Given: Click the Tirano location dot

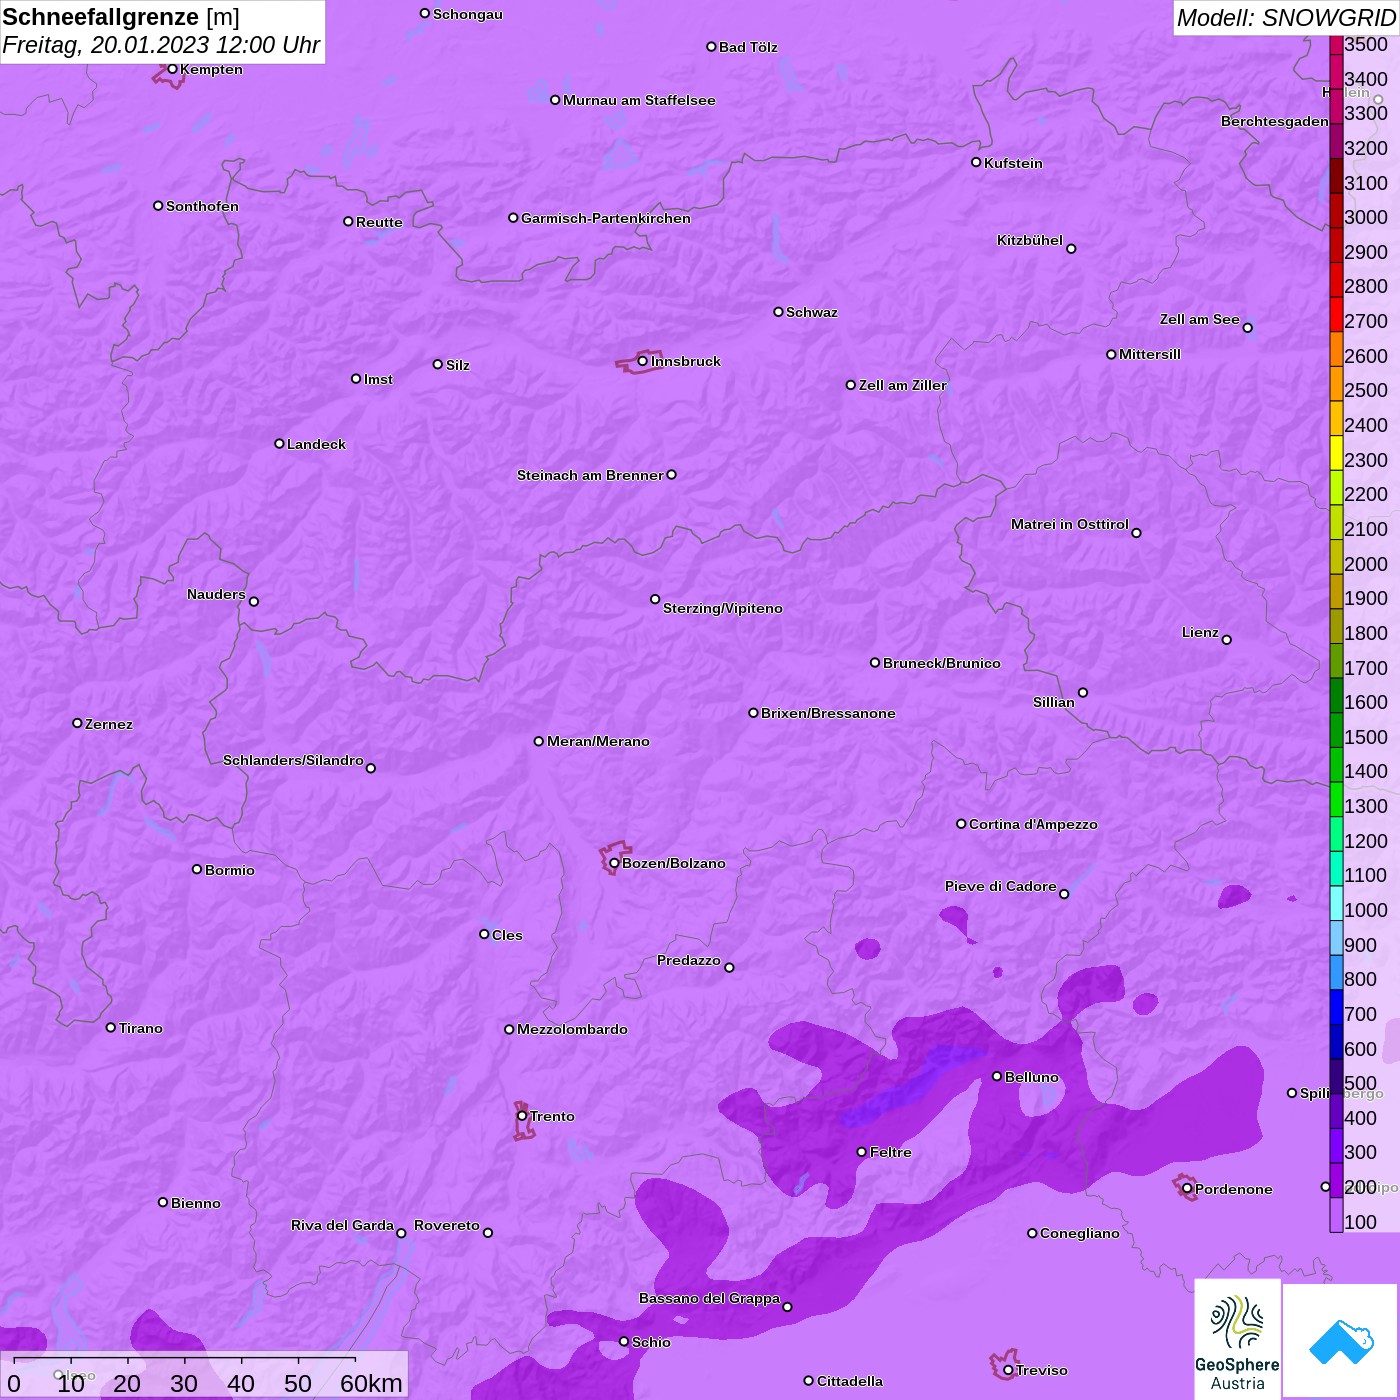Looking at the screenshot, I should tap(111, 1027).
